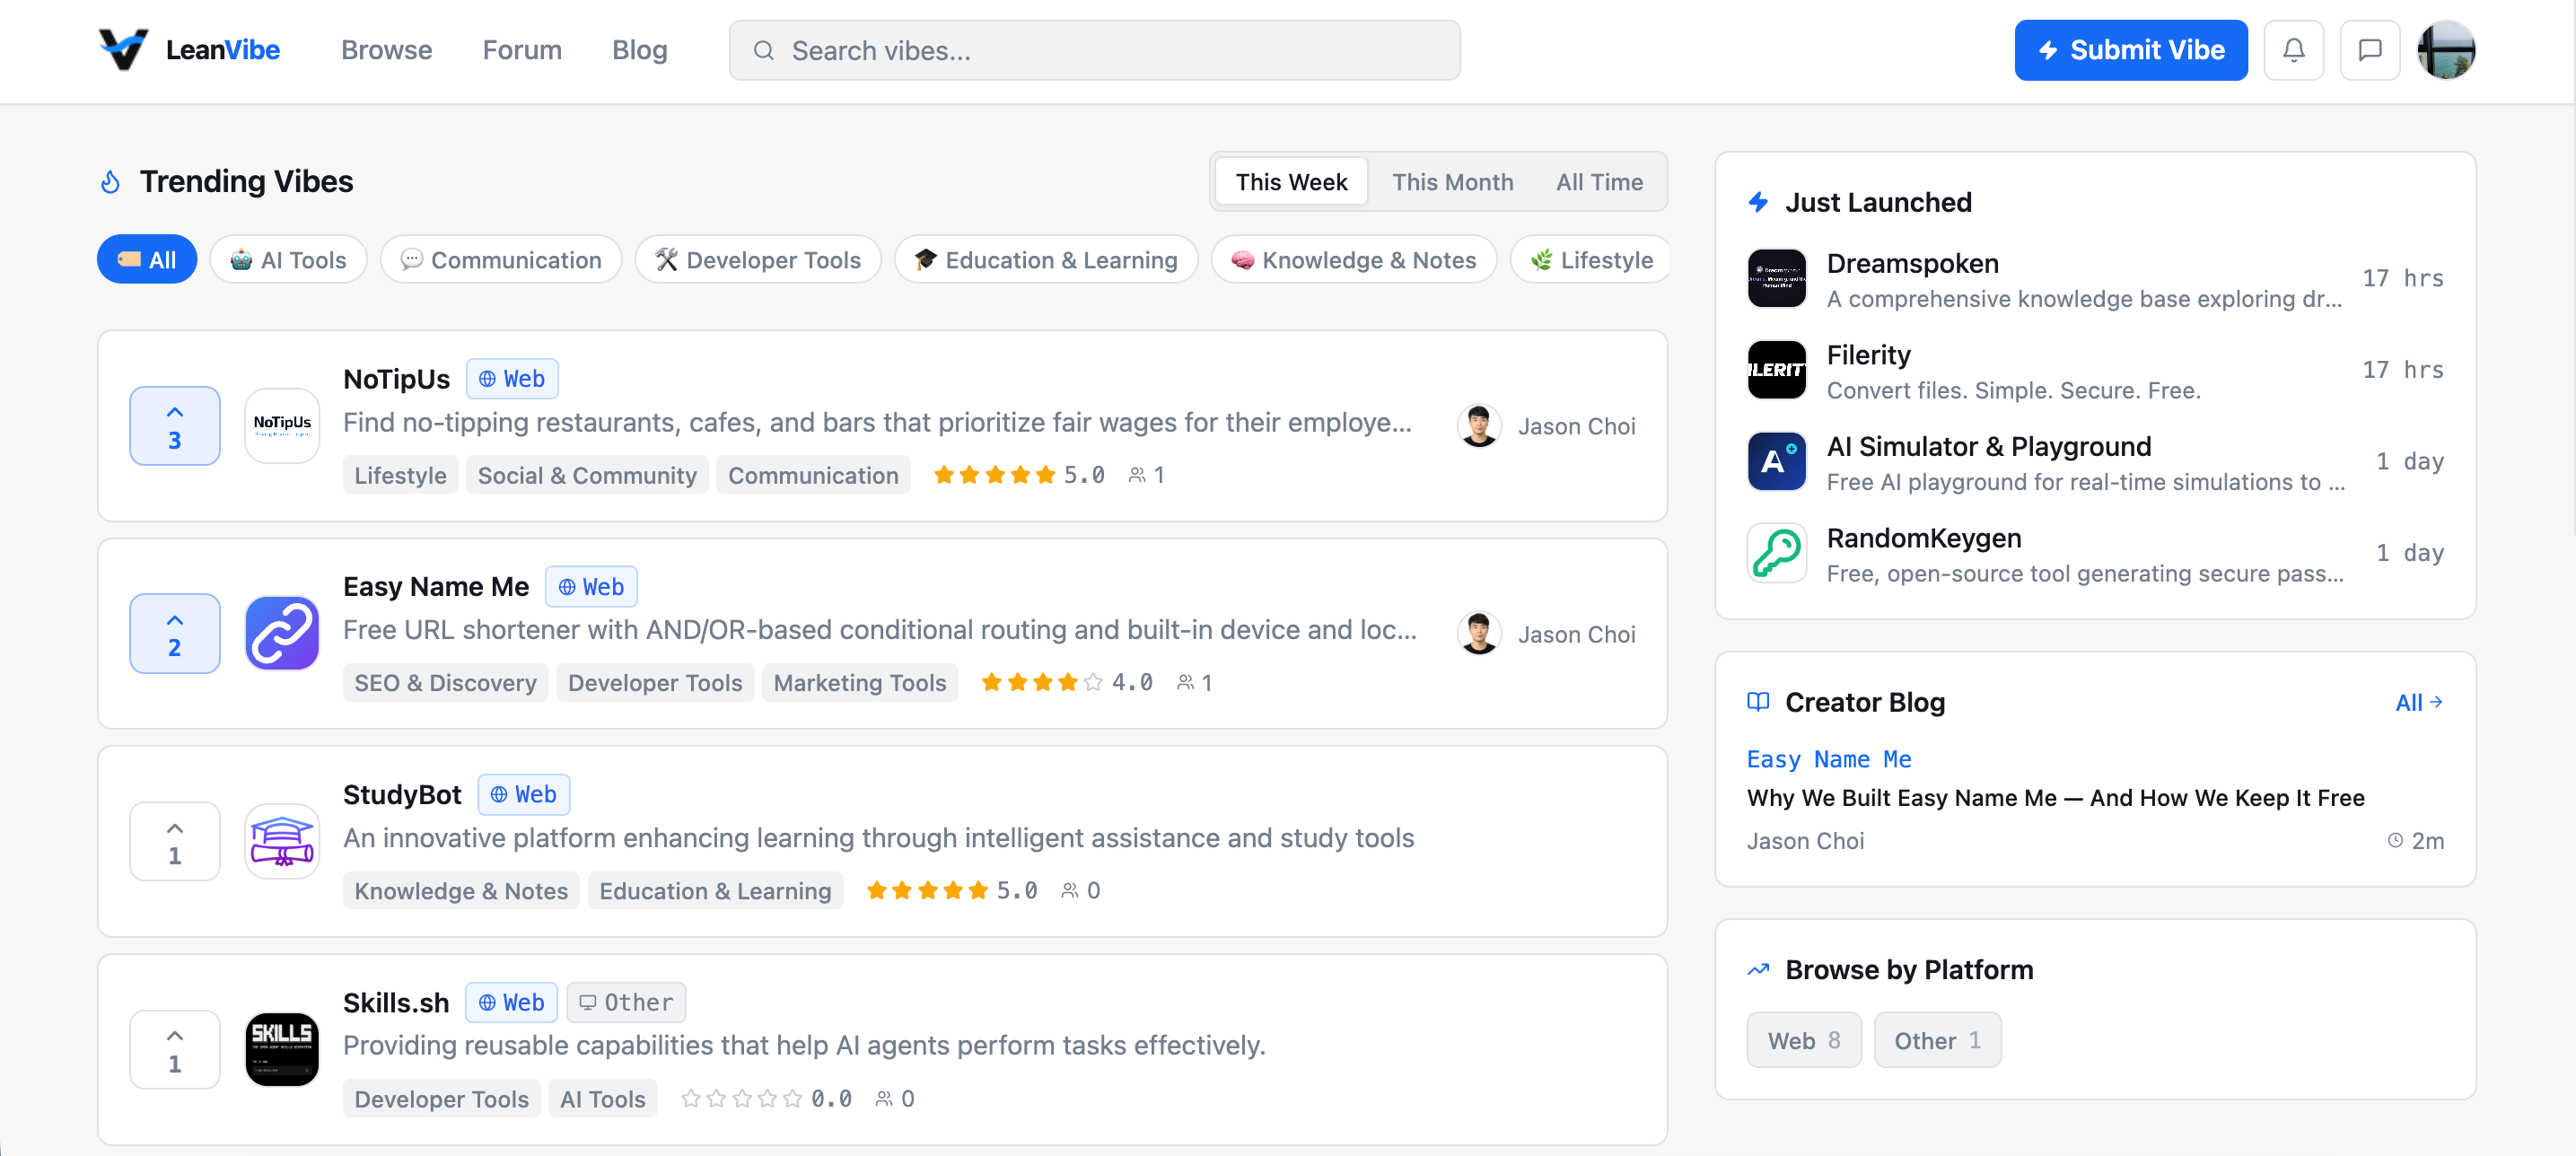Upvote Skills.sh with the arrow button

pos(175,1049)
